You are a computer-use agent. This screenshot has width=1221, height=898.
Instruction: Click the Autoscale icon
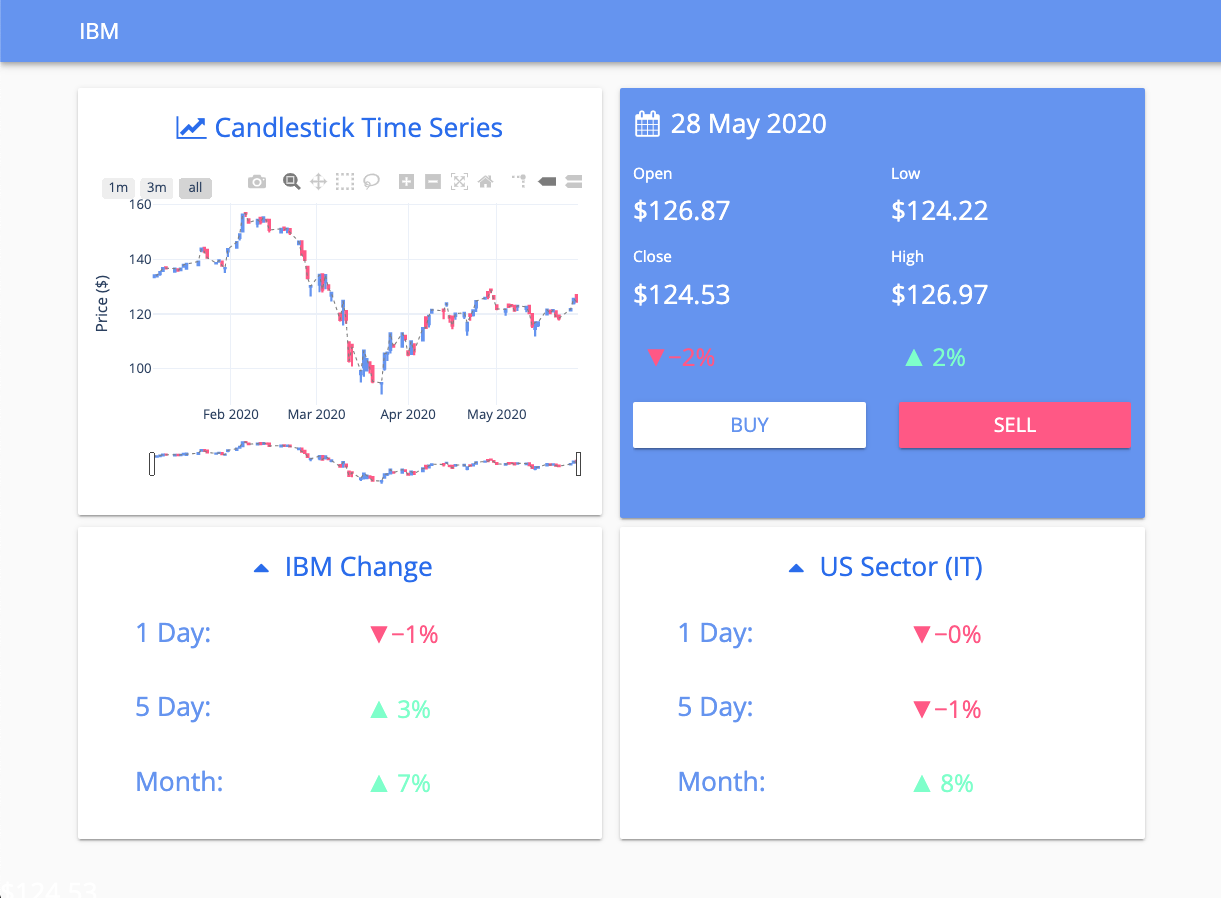click(459, 182)
